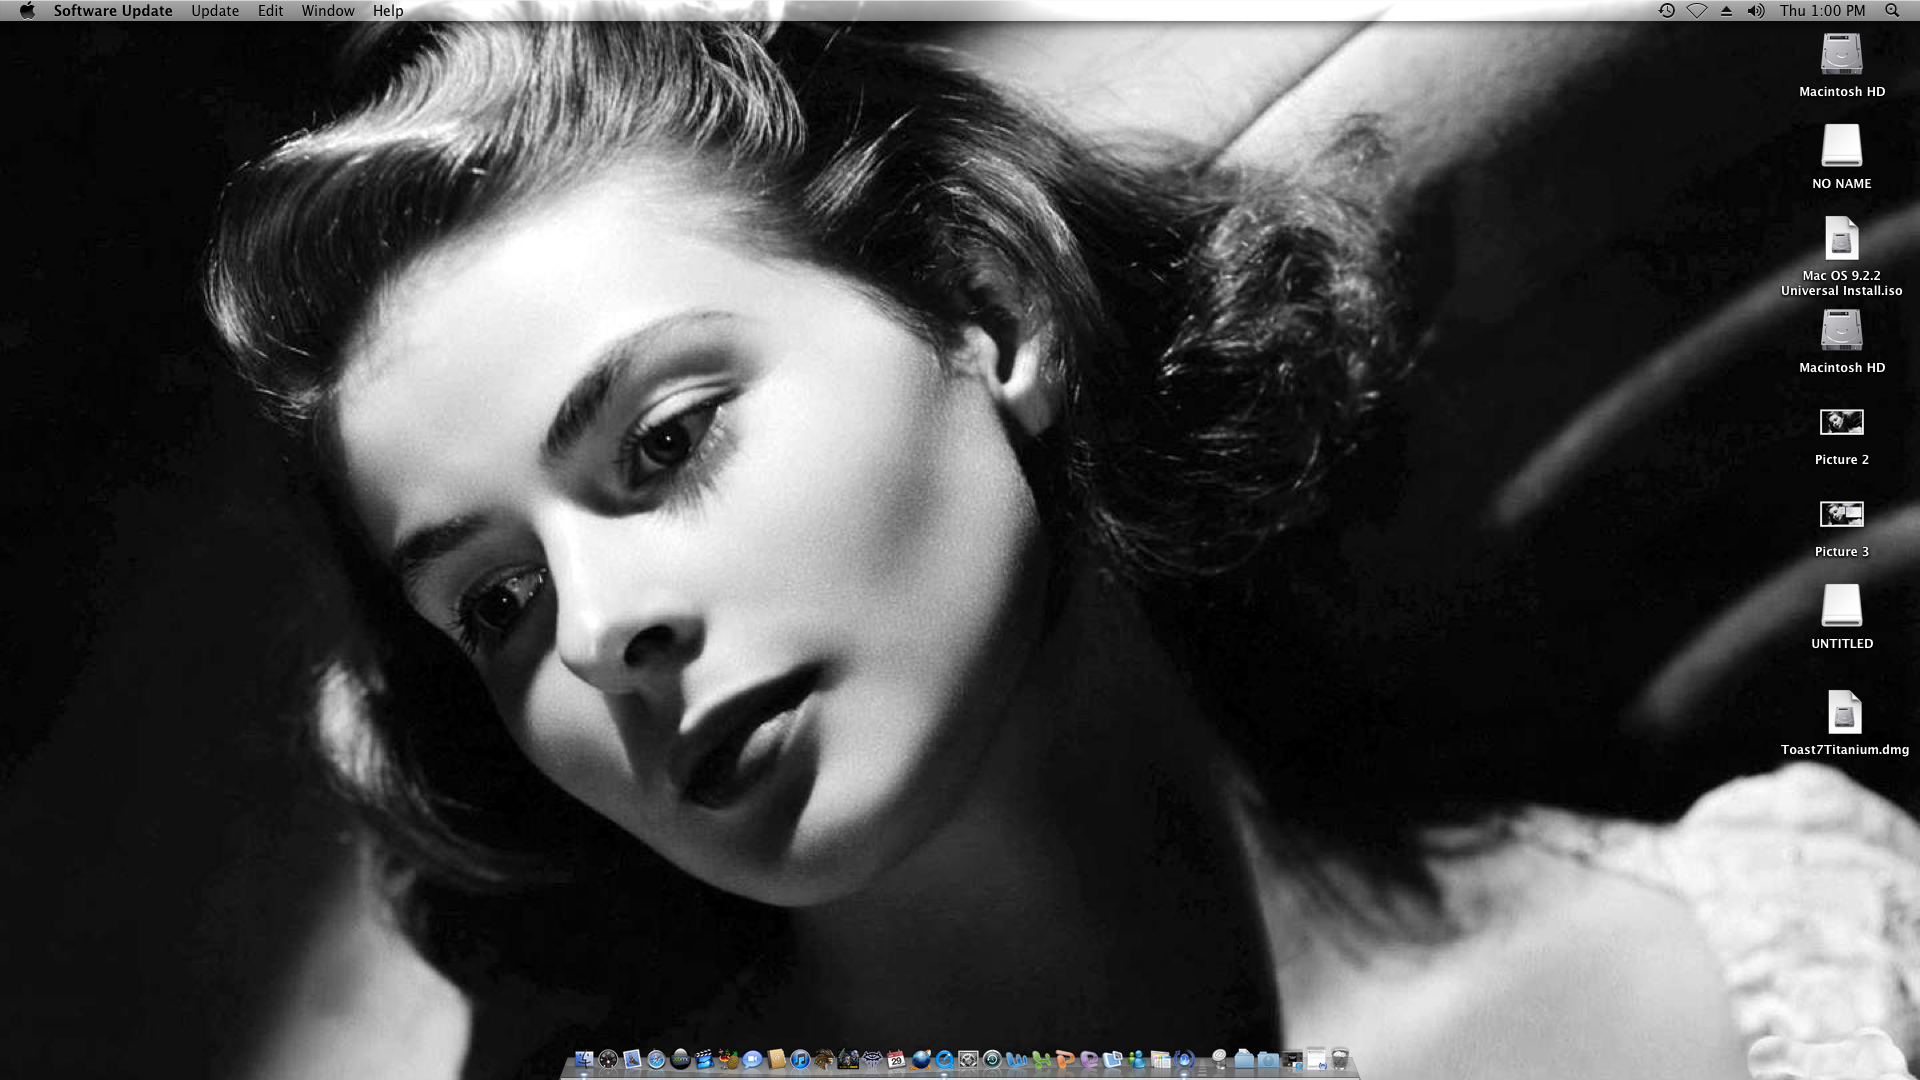1920x1080 pixels.
Task: Open the volume status menu
Action: coord(1755,11)
